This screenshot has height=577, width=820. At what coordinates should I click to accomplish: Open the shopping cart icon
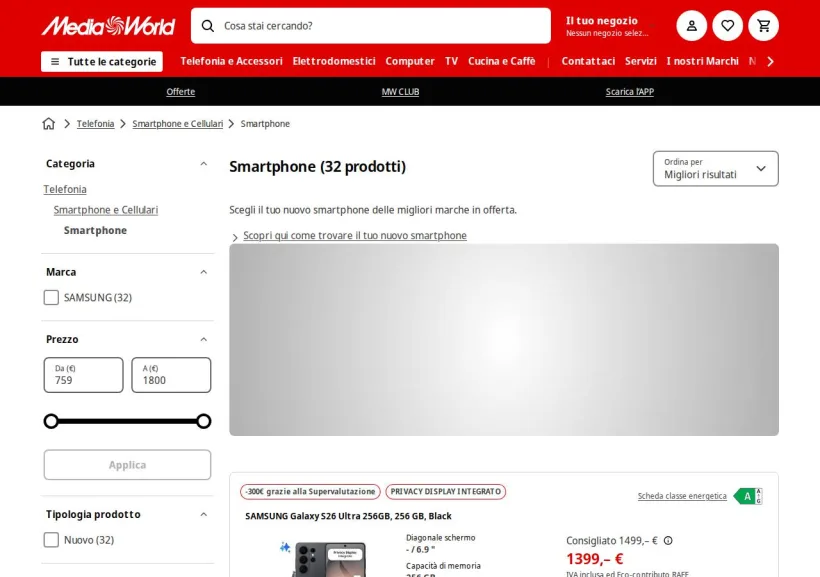coord(764,26)
